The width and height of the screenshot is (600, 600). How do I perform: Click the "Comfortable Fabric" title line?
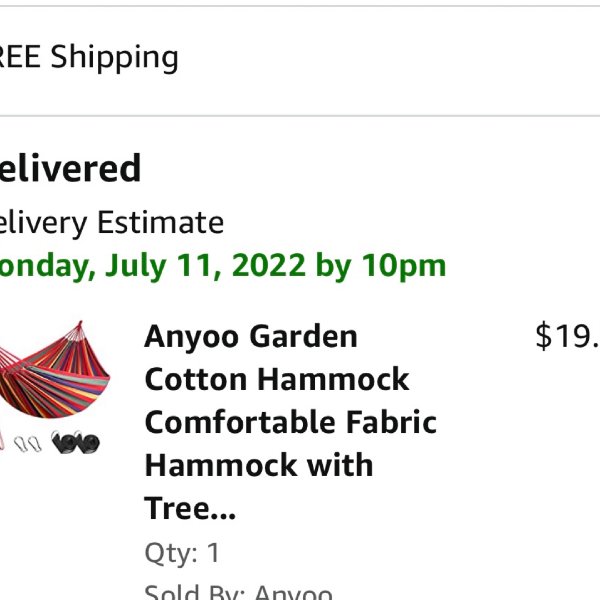point(291,422)
